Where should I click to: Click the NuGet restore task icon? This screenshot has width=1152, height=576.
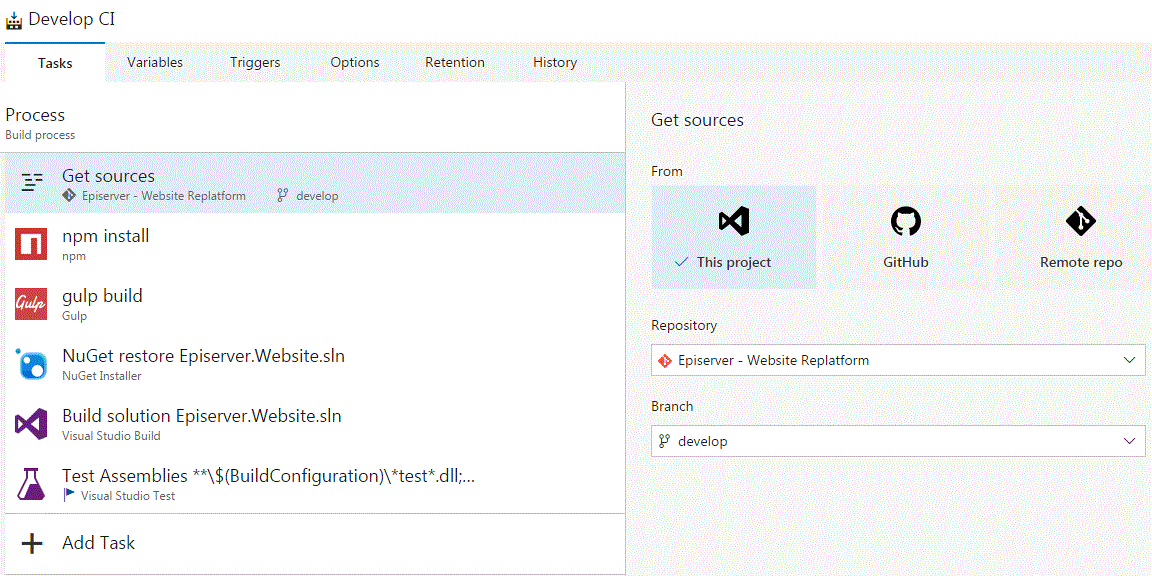pyautogui.click(x=31, y=363)
